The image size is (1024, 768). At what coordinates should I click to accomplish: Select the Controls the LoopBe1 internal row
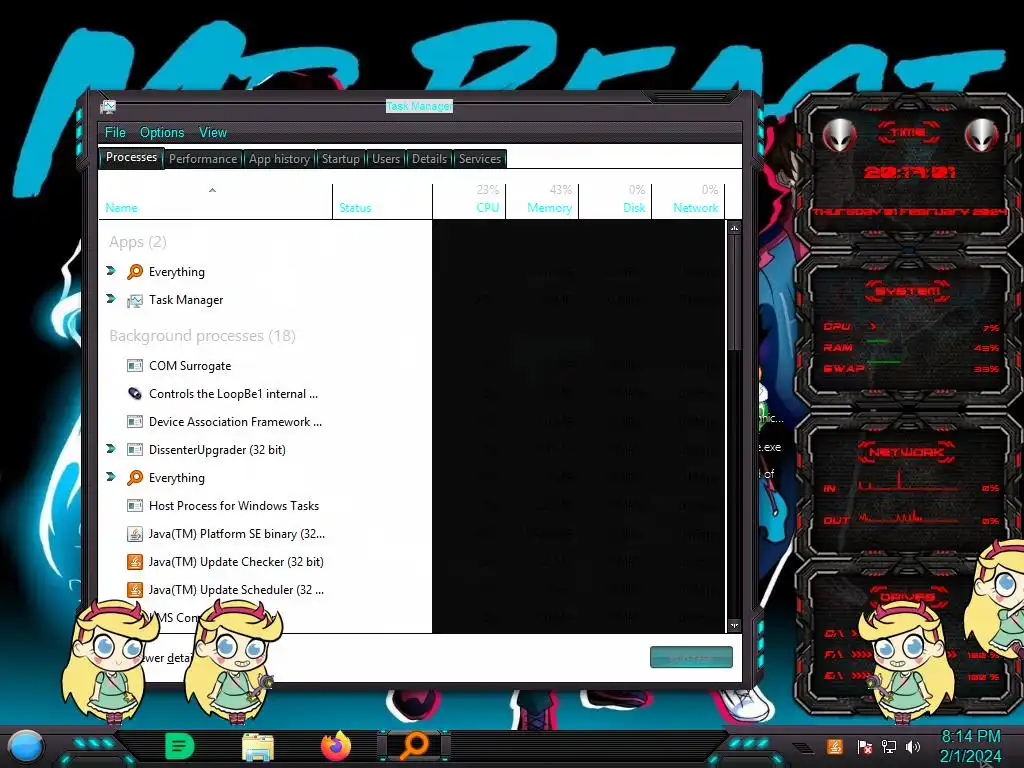click(412, 394)
